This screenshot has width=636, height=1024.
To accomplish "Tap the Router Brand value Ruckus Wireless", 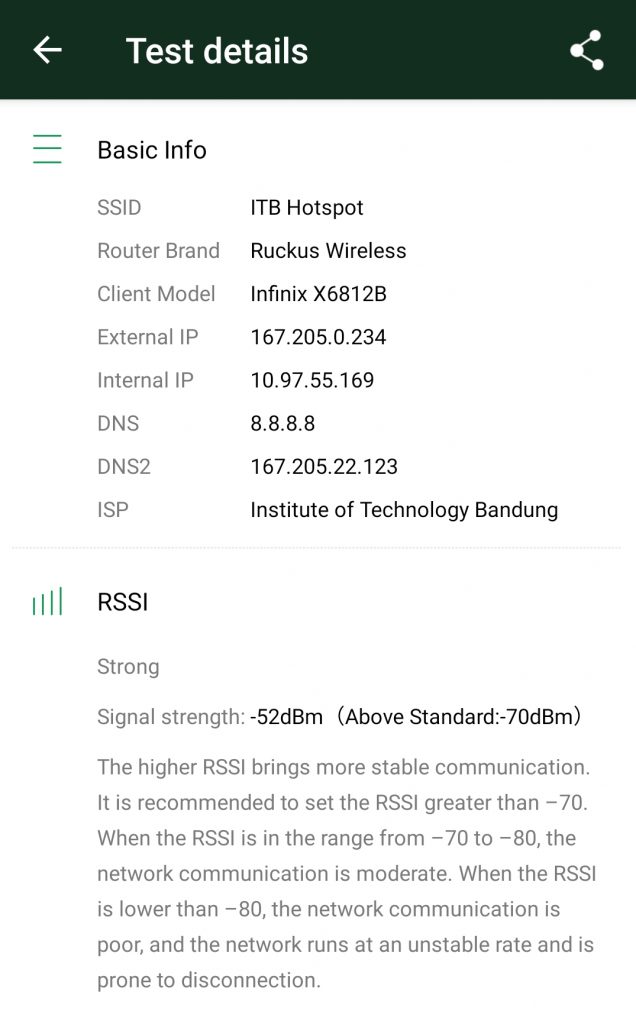I will click(328, 251).
